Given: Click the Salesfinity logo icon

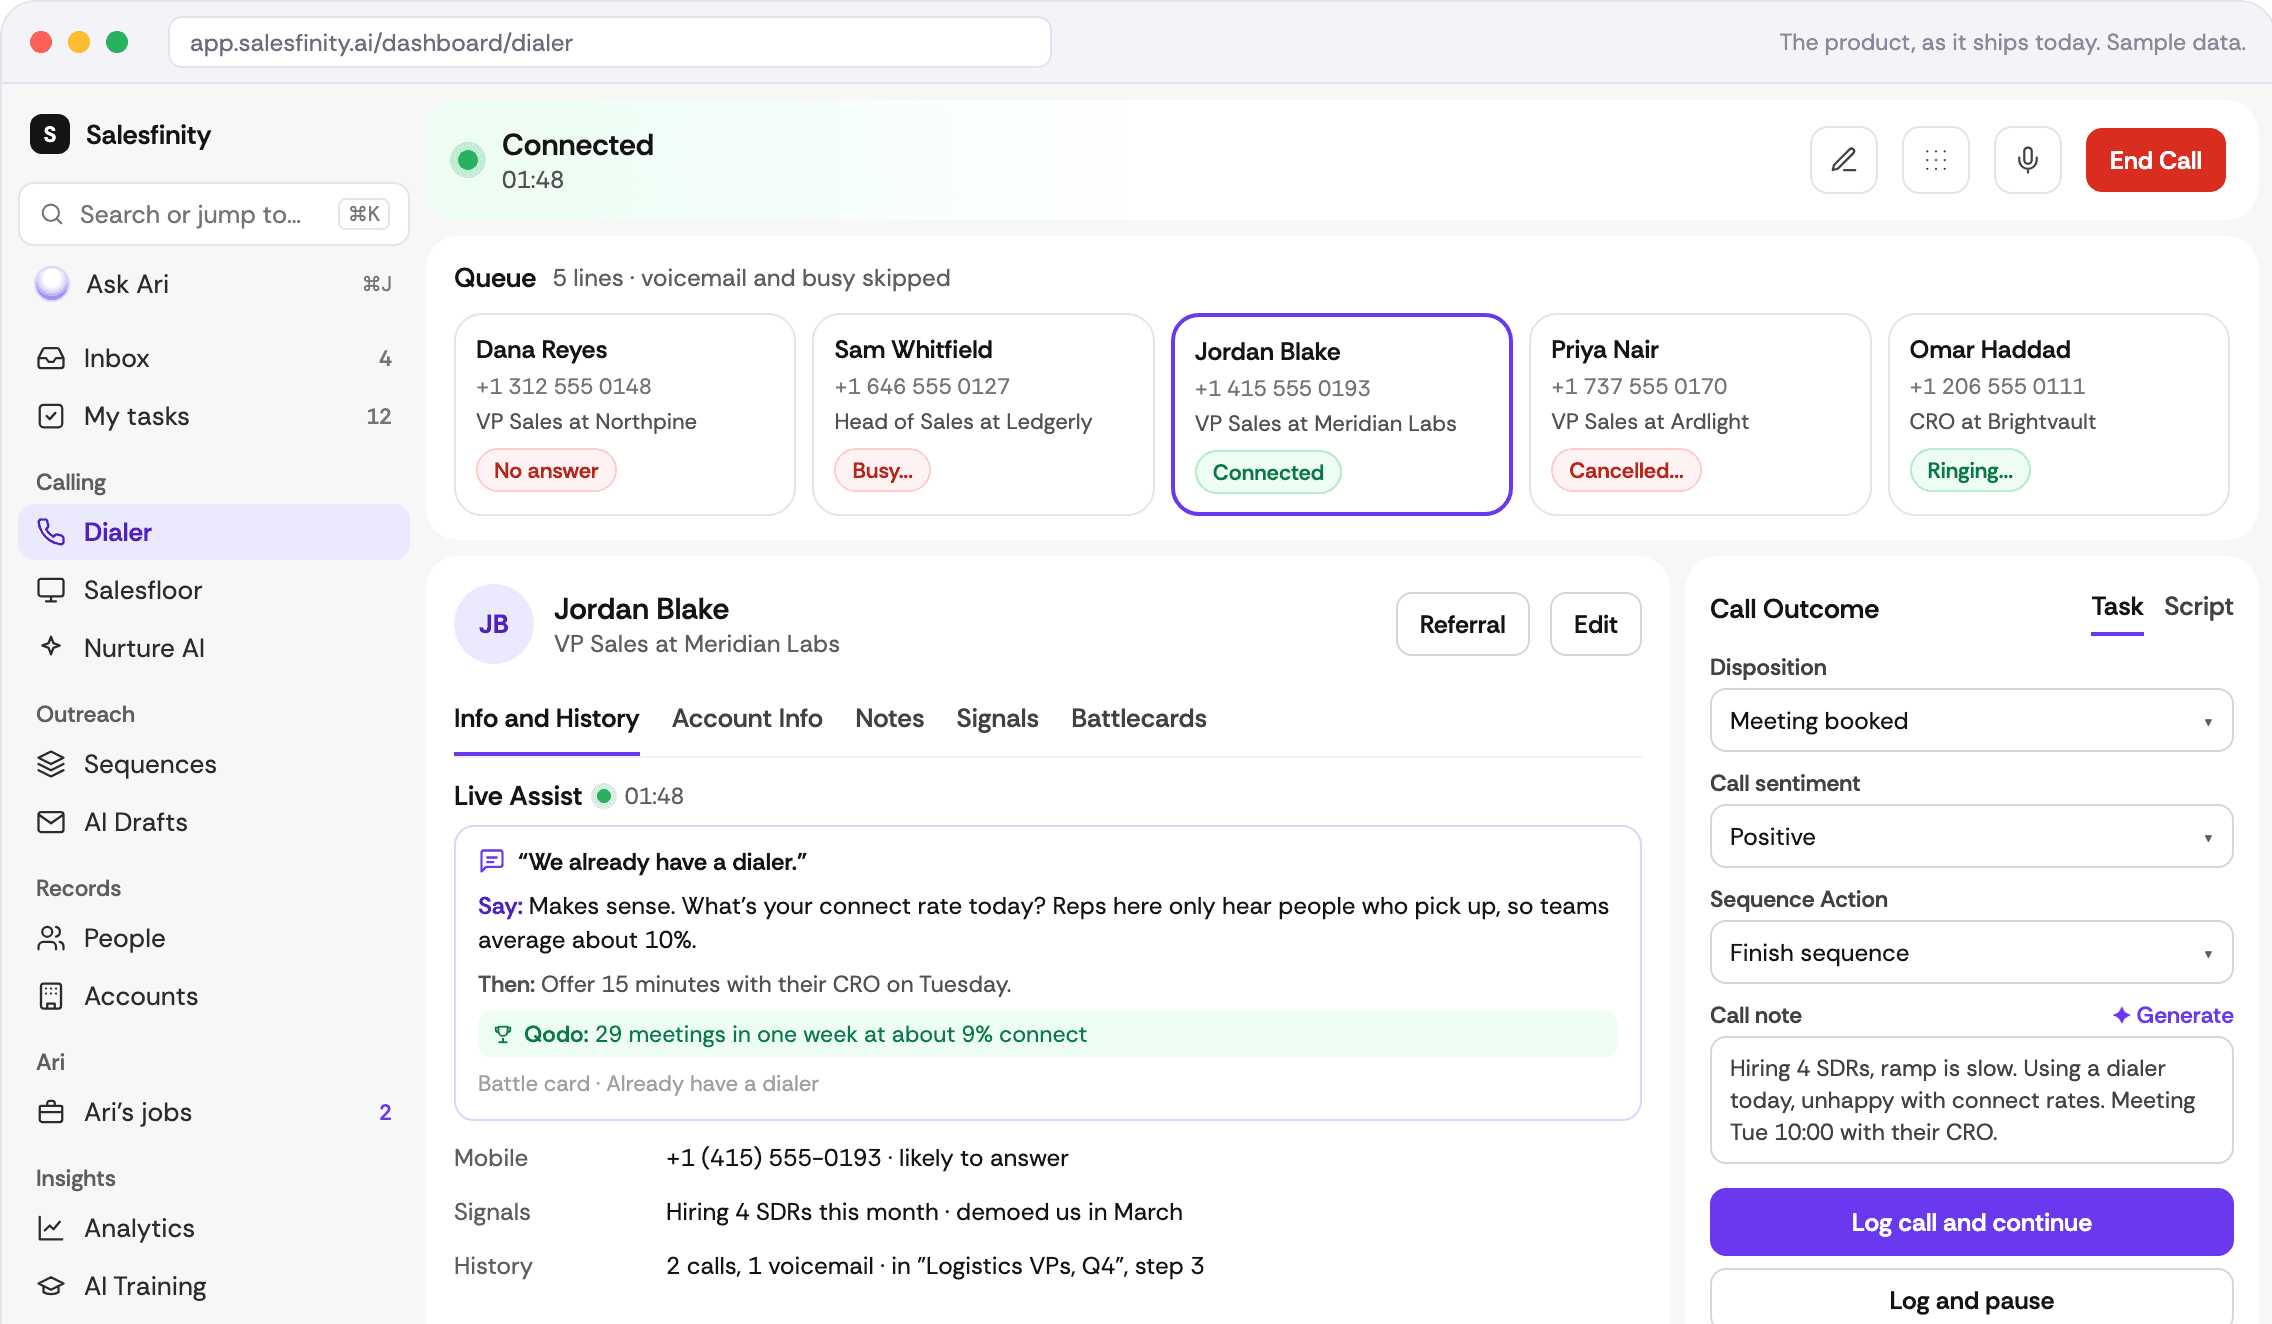Looking at the screenshot, I should click(50, 134).
